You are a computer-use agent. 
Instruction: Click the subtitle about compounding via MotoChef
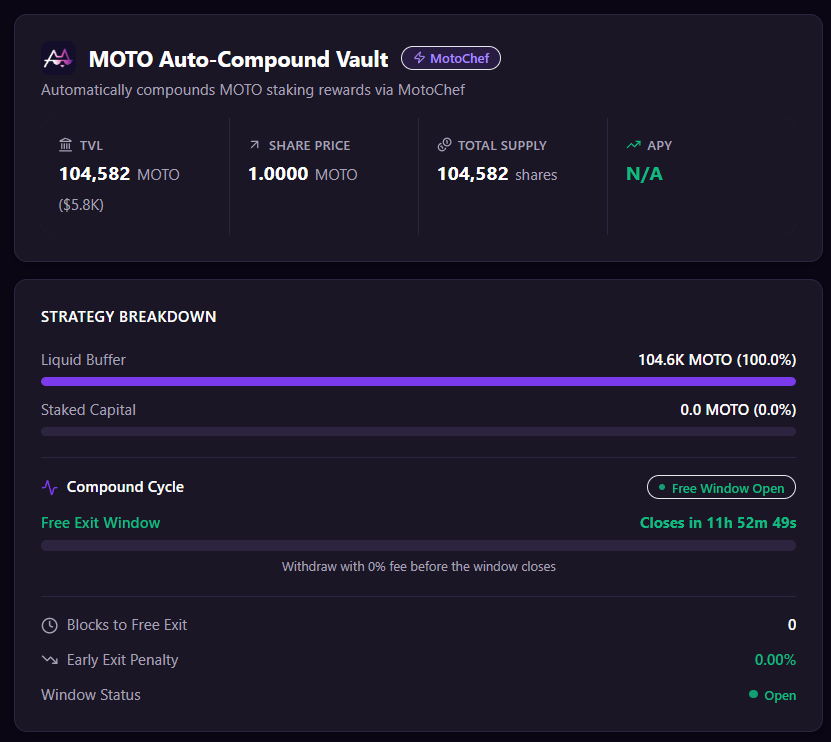pos(253,90)
